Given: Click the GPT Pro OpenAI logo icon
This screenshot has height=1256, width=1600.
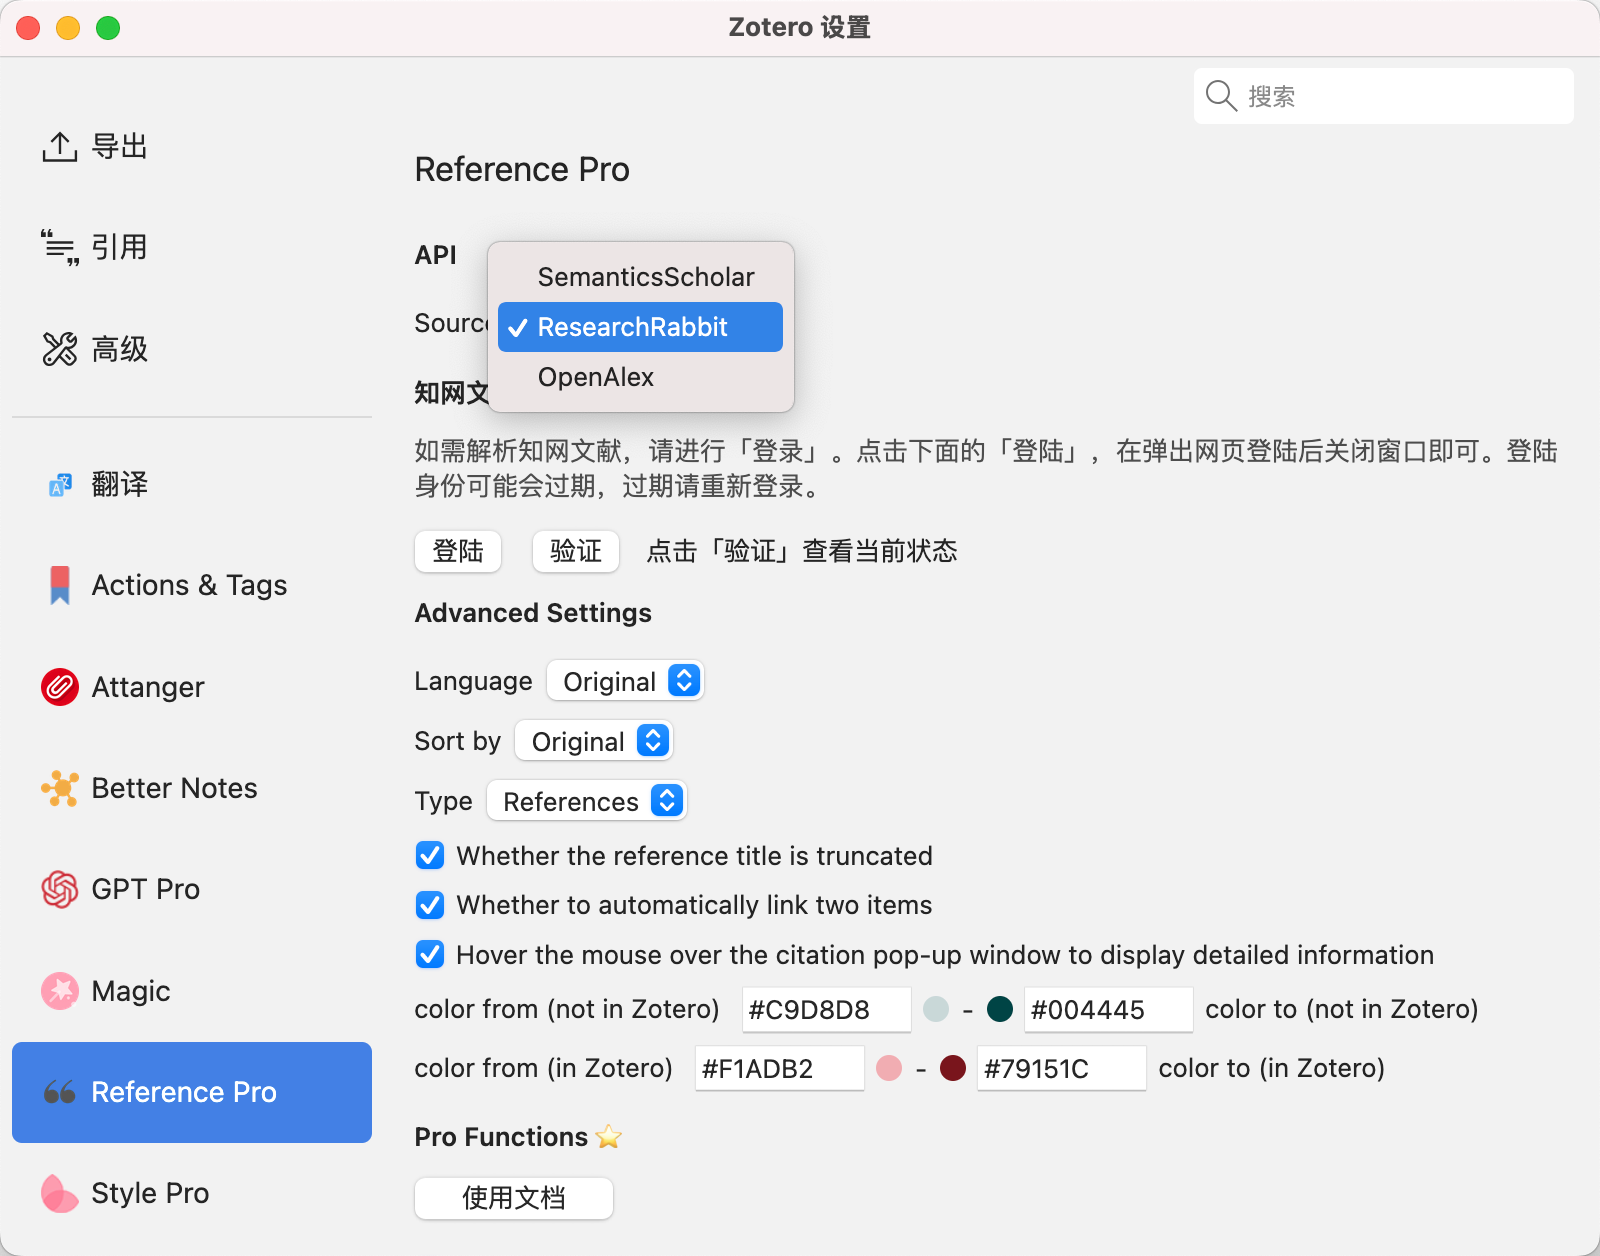Looking at the screenshot, I should pyautogui.click(x=60, y=889).
